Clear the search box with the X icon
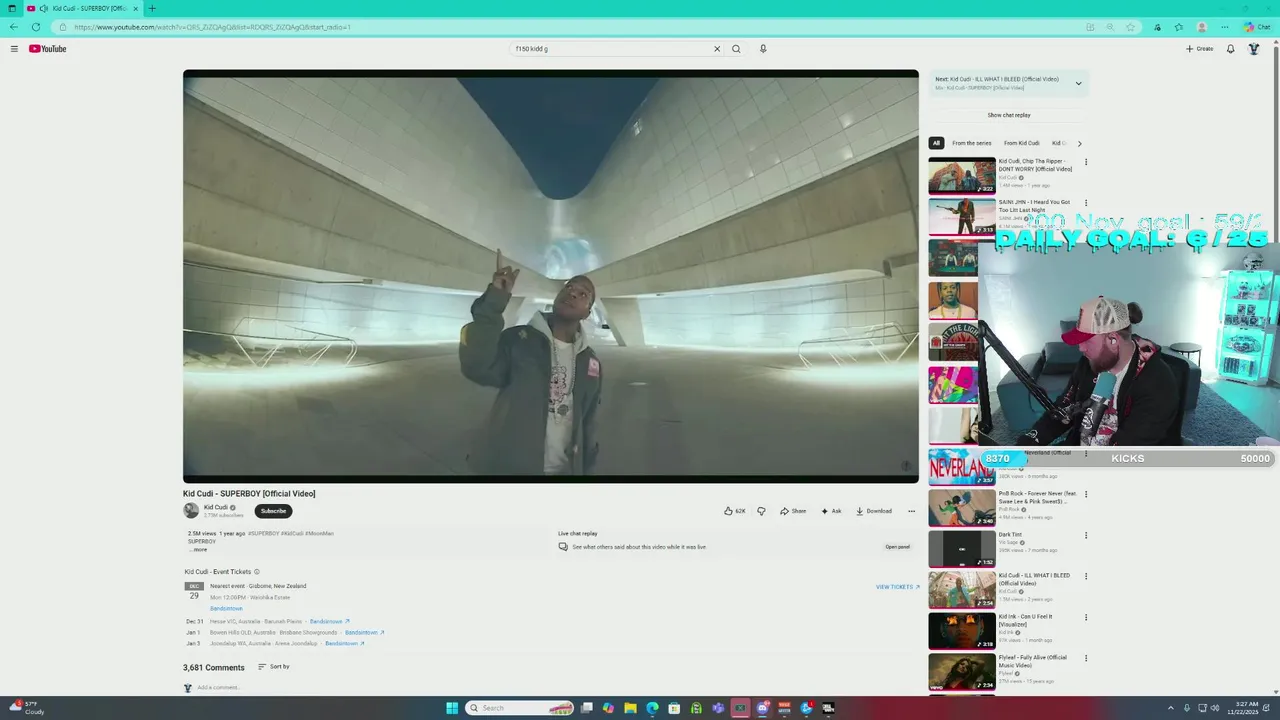The height and width of the screenshot is (720, 1280). tap(716, 48)
